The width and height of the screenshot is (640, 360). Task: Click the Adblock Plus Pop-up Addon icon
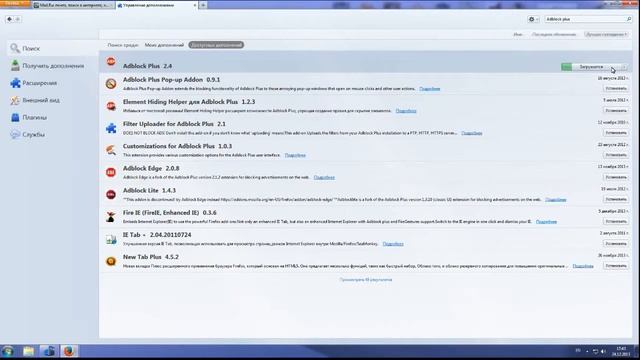(111, 84)
